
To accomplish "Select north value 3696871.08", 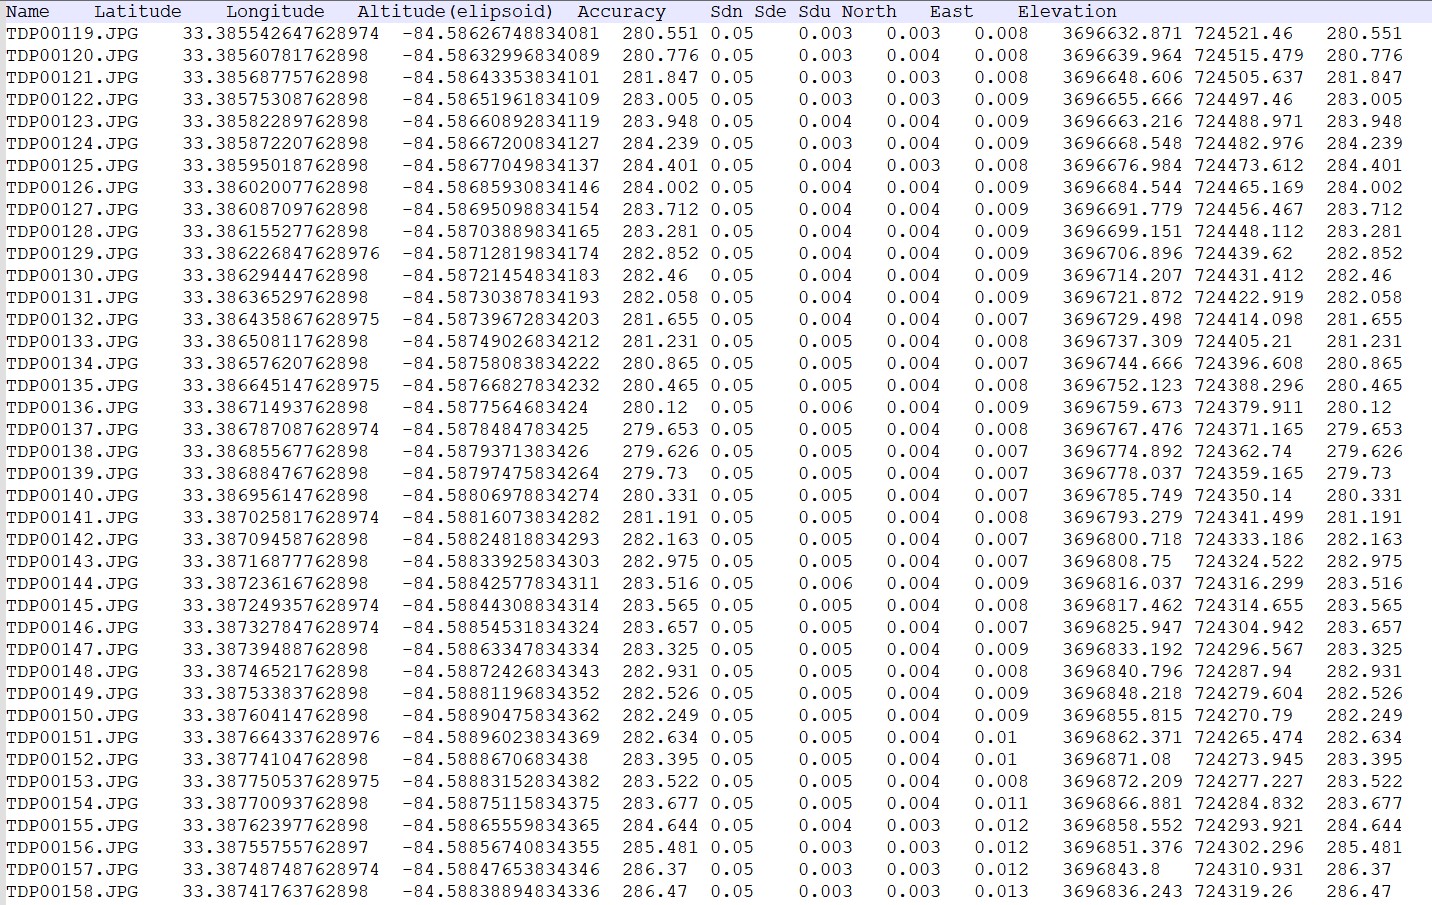I will coord(1117,759).
